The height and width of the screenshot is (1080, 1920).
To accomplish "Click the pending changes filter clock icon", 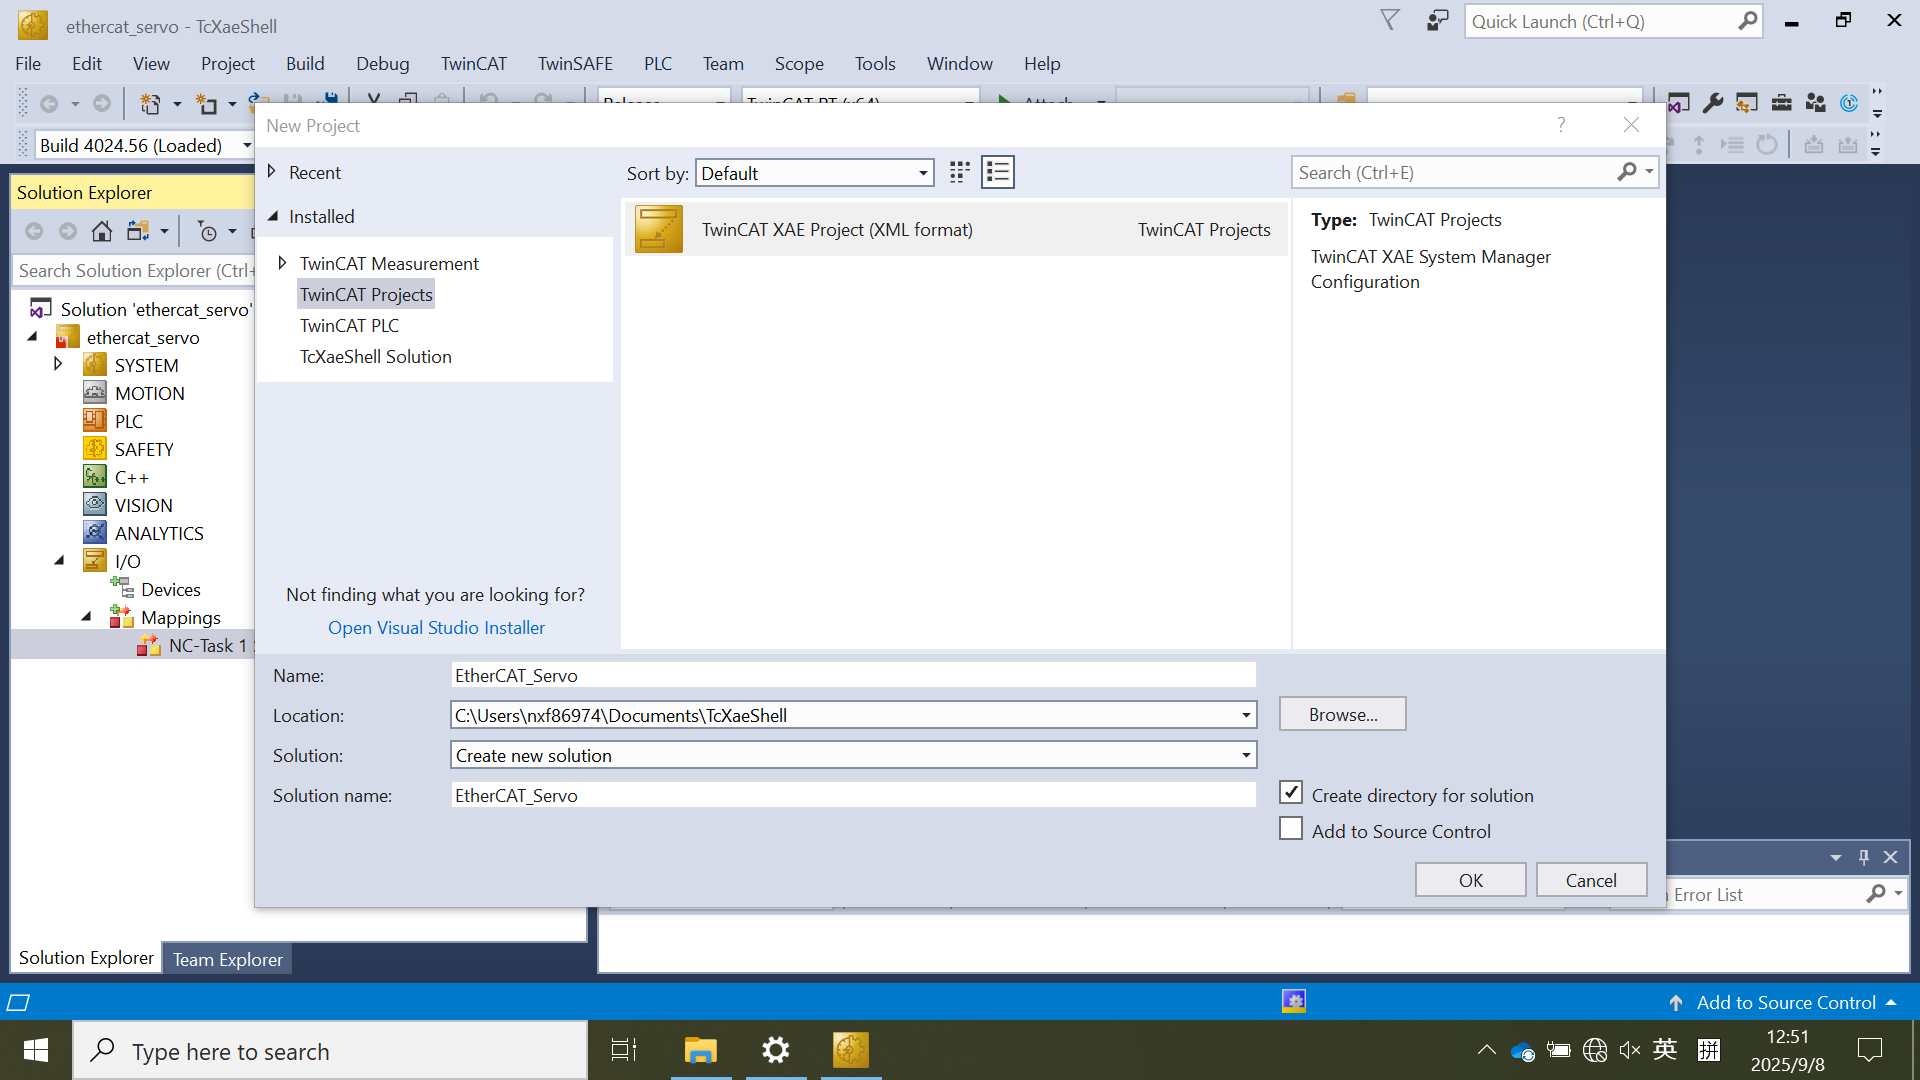I will tap(207, 232).
